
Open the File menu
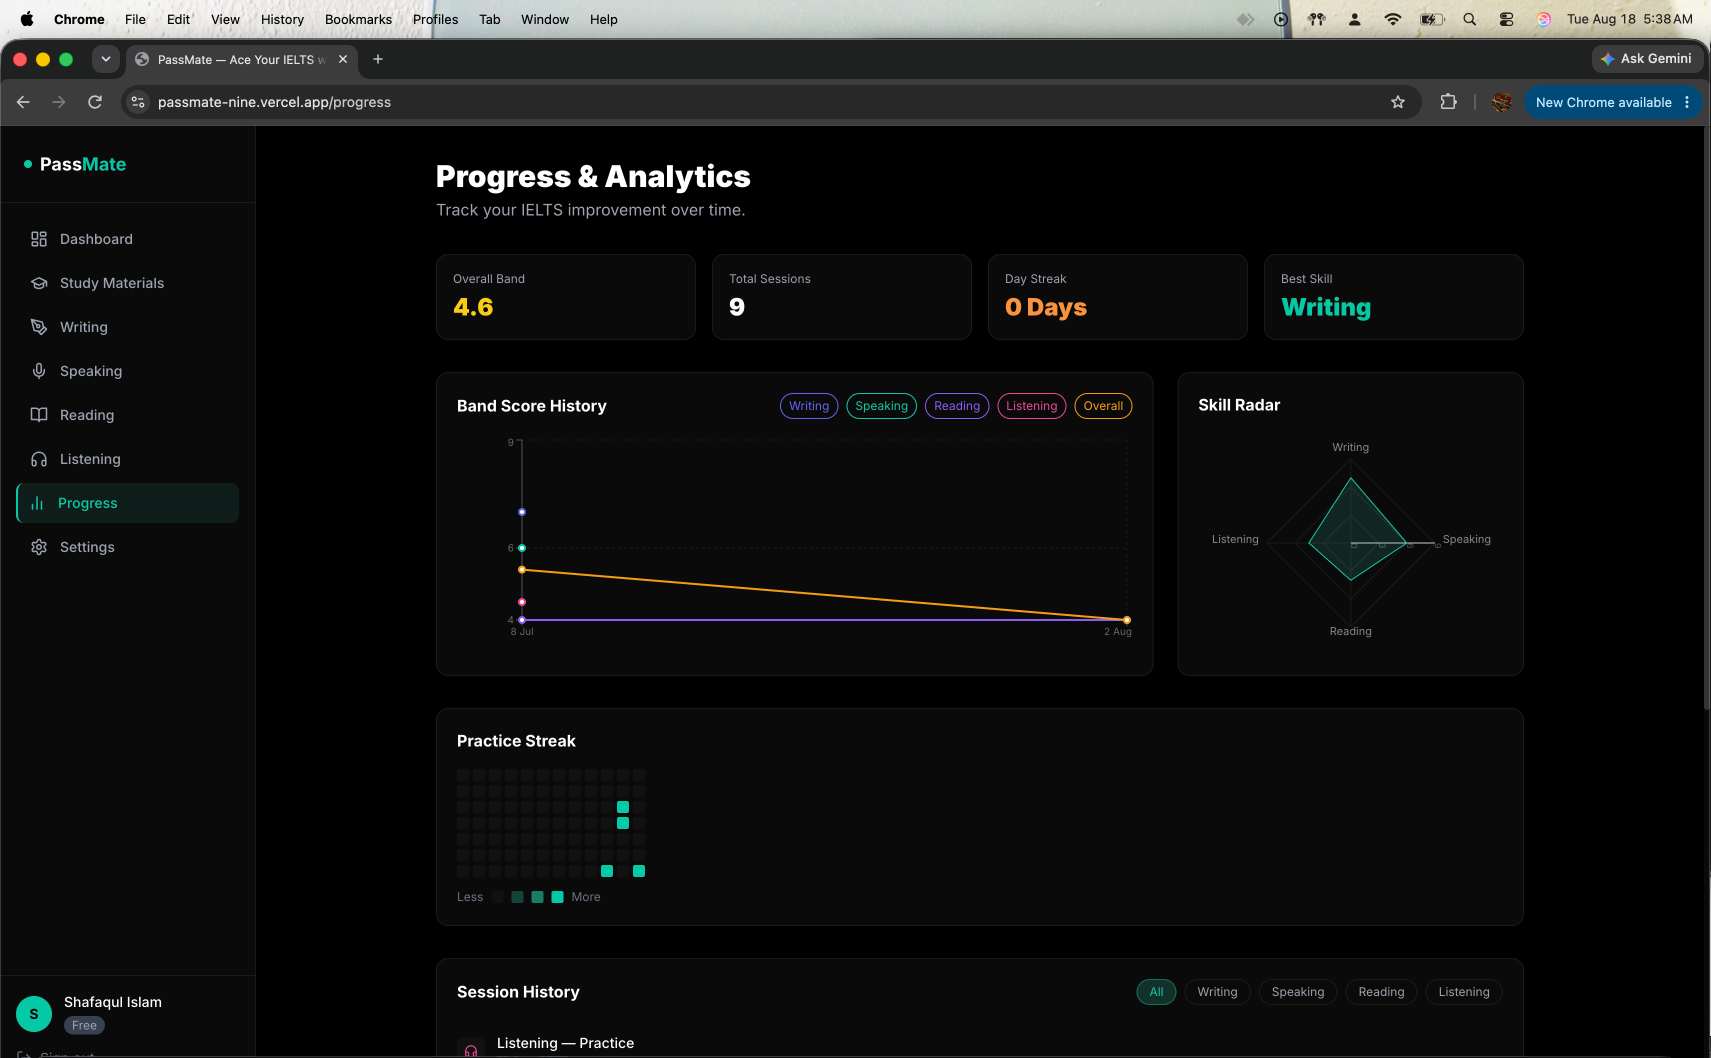point(135,19)
